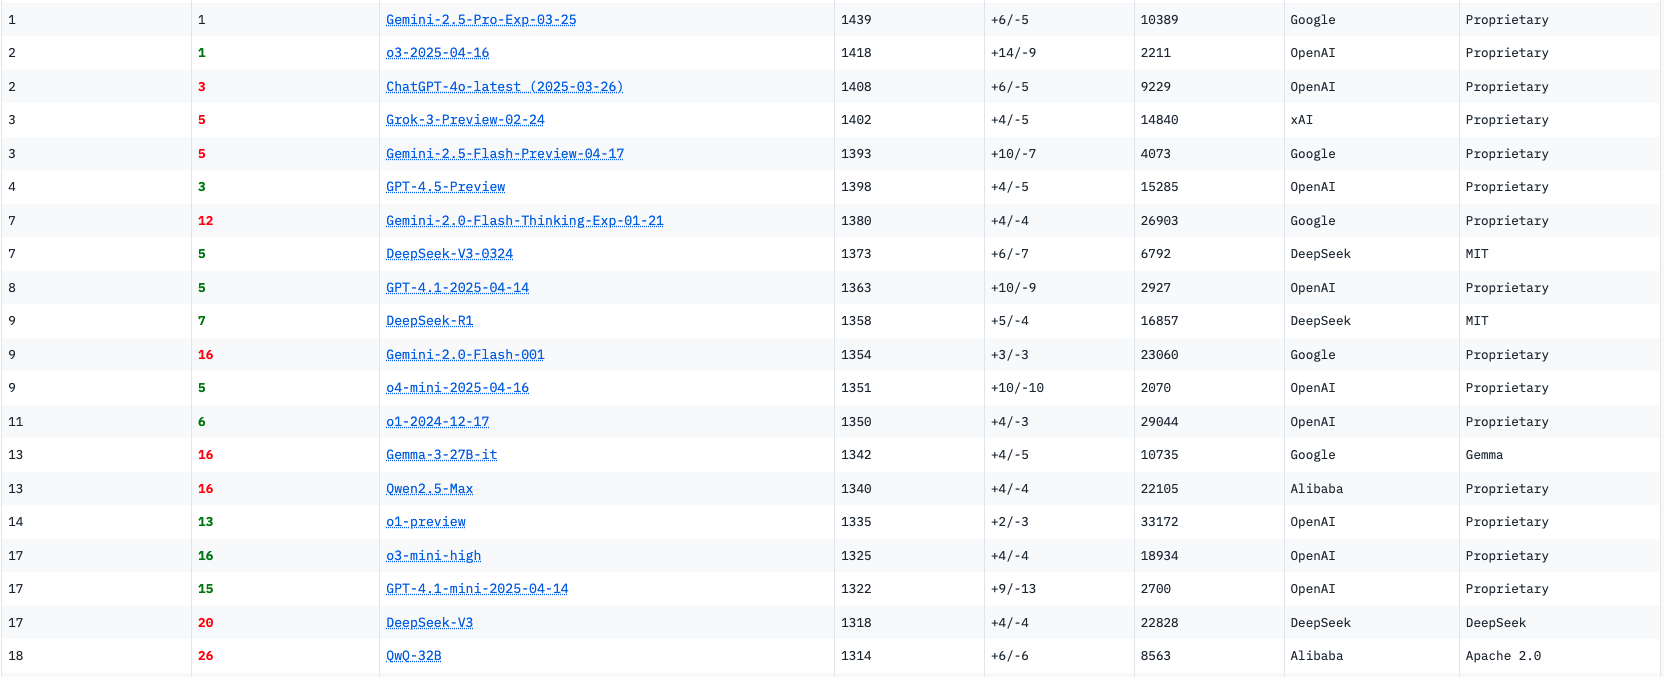The image size is (1664, 677).
Task: Select votes value 14840
Action: pyautogui.click(x=1160, y=120)
